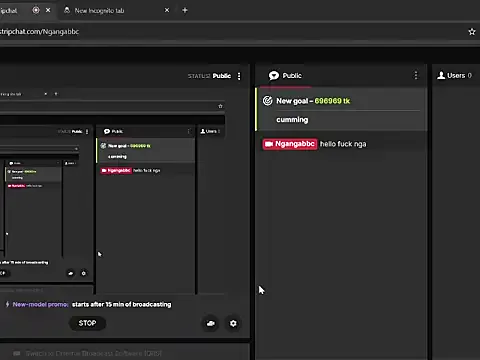Open a new browser tab with plus
480x360 pixels.
(x=185, y=10)
